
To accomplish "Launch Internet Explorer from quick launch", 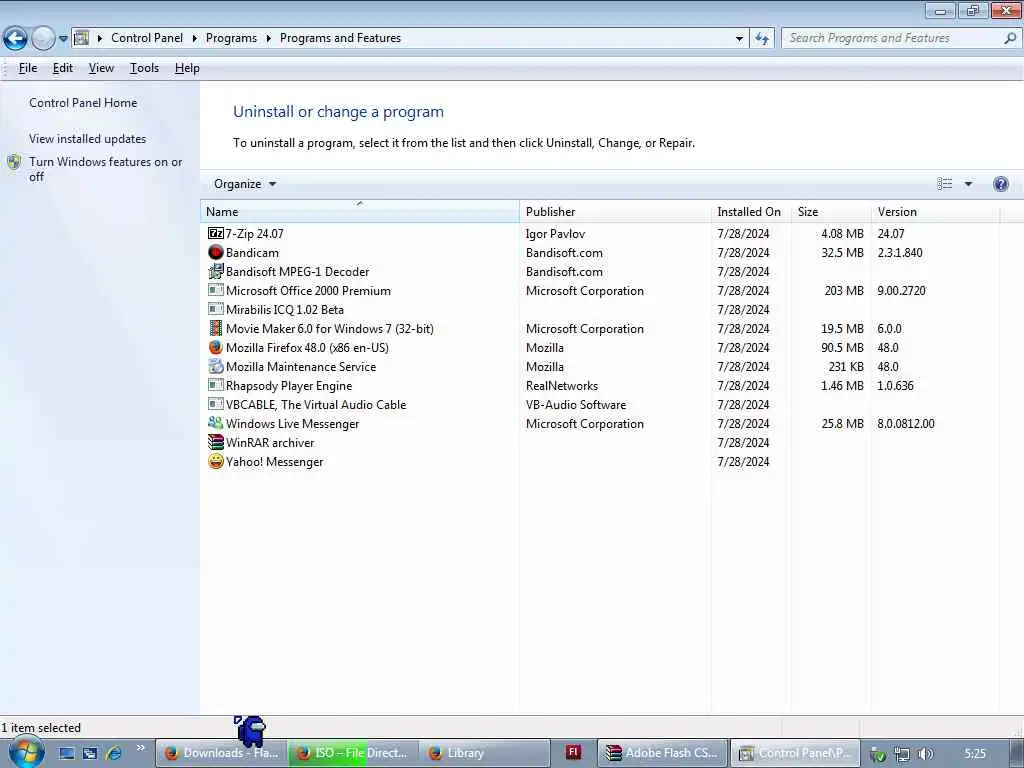I will click(x=114, y=753).
